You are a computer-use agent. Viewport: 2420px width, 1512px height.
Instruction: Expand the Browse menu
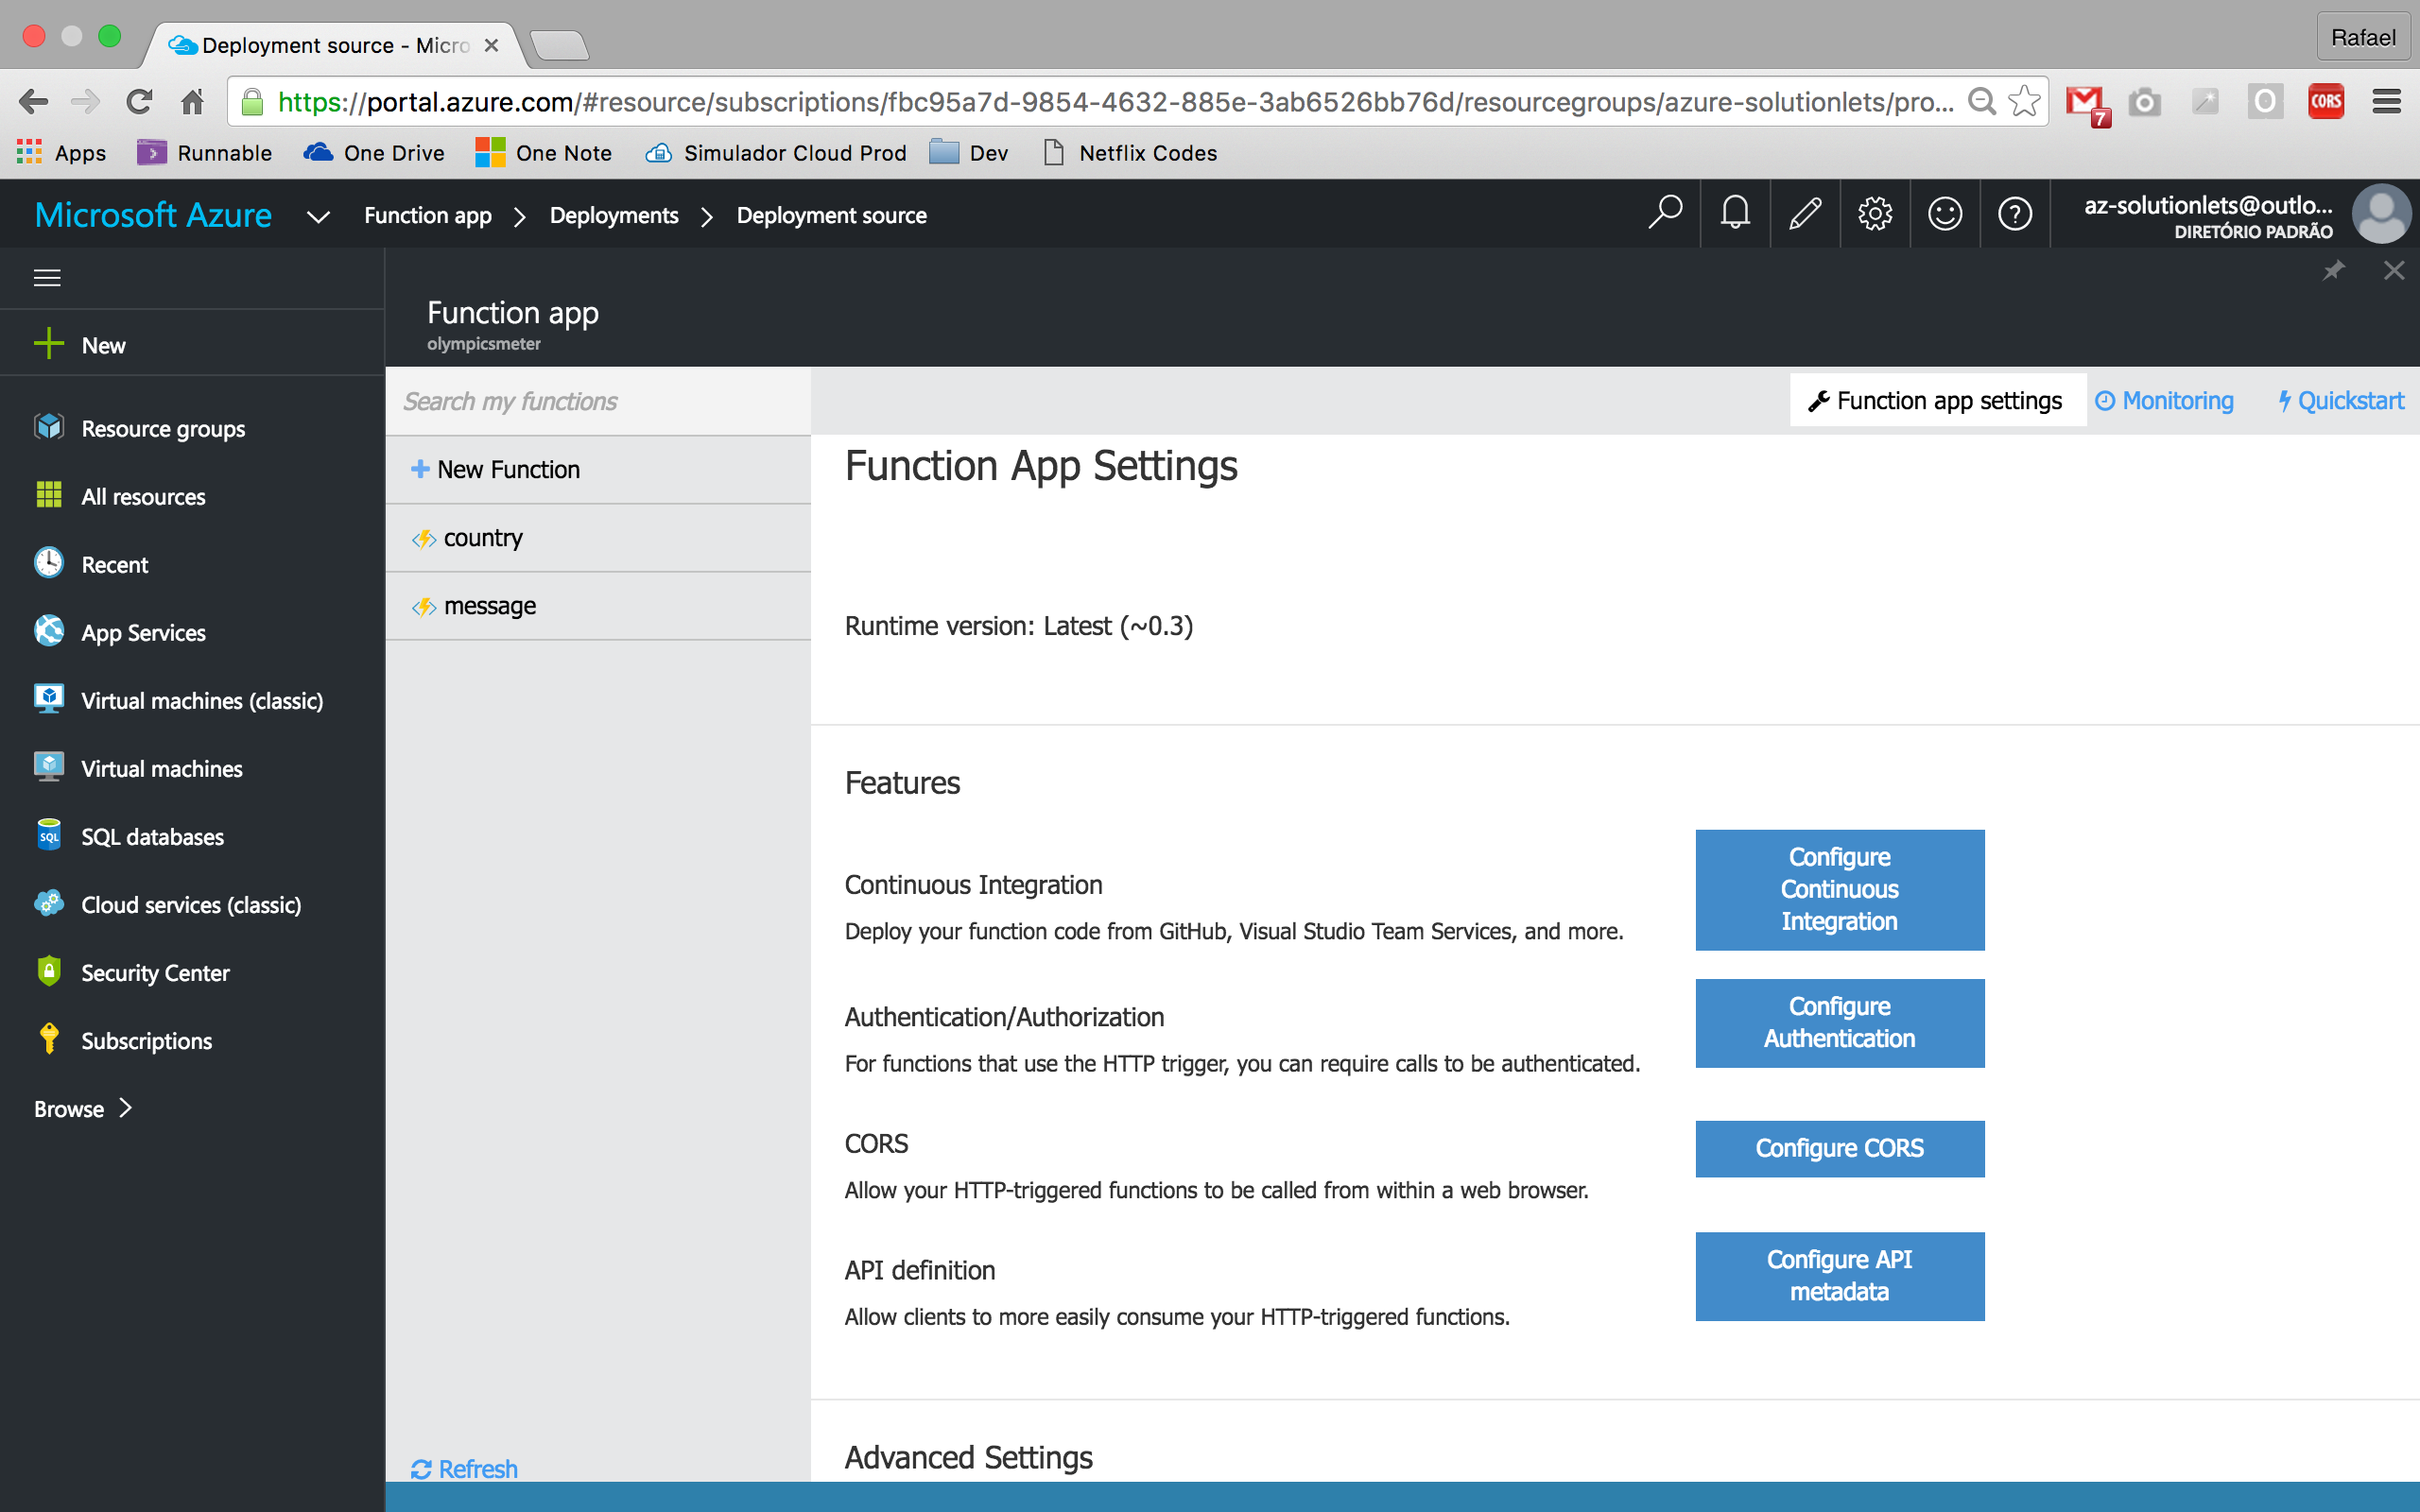[83, 1109]
